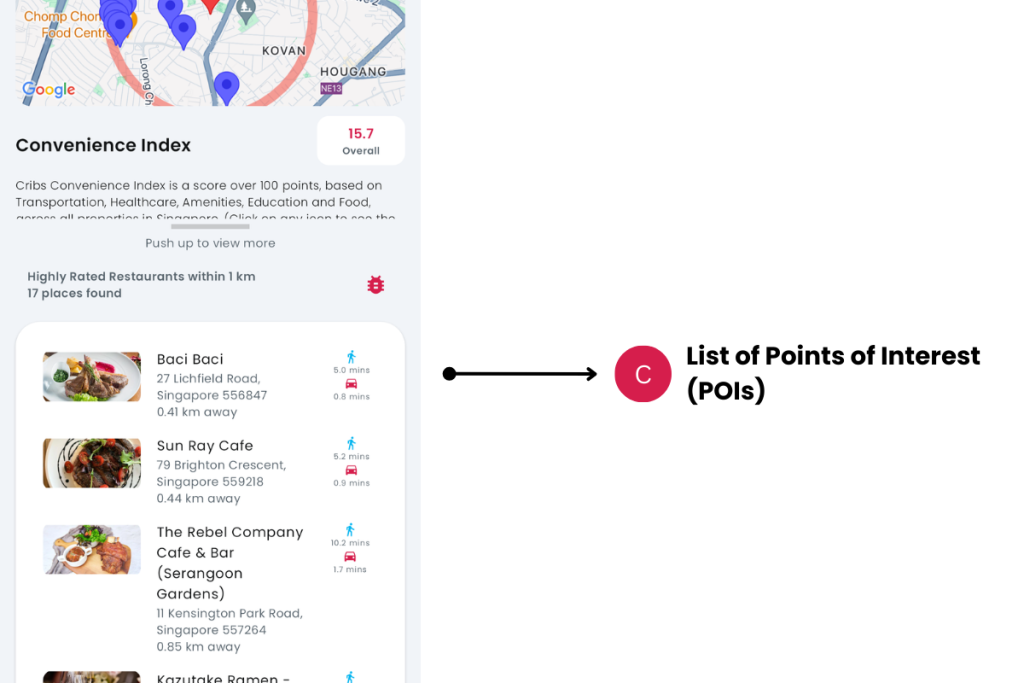Image resolution: width=1024 pixels, height=683 pixels.
Task: Select the Kazutake Ramen listing title
Action: pos(223,678)
